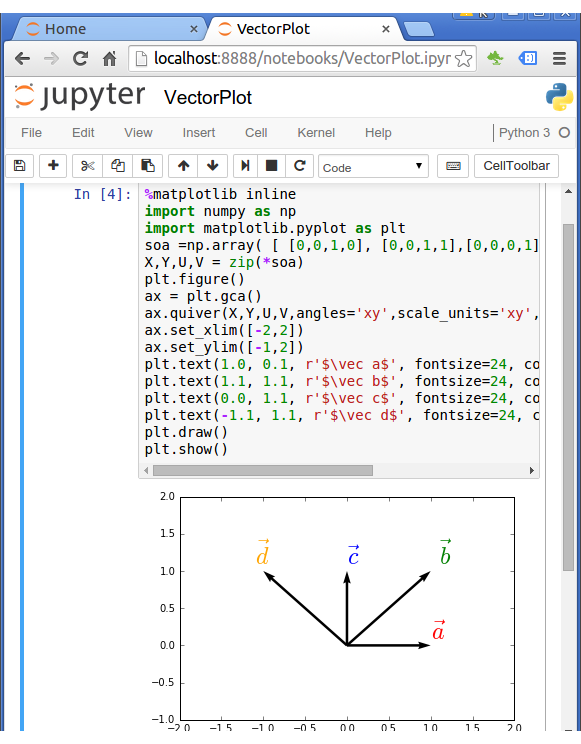This screenshot has width=581, height=744.
Task: Run cell and select next
Action: (245, 166)
